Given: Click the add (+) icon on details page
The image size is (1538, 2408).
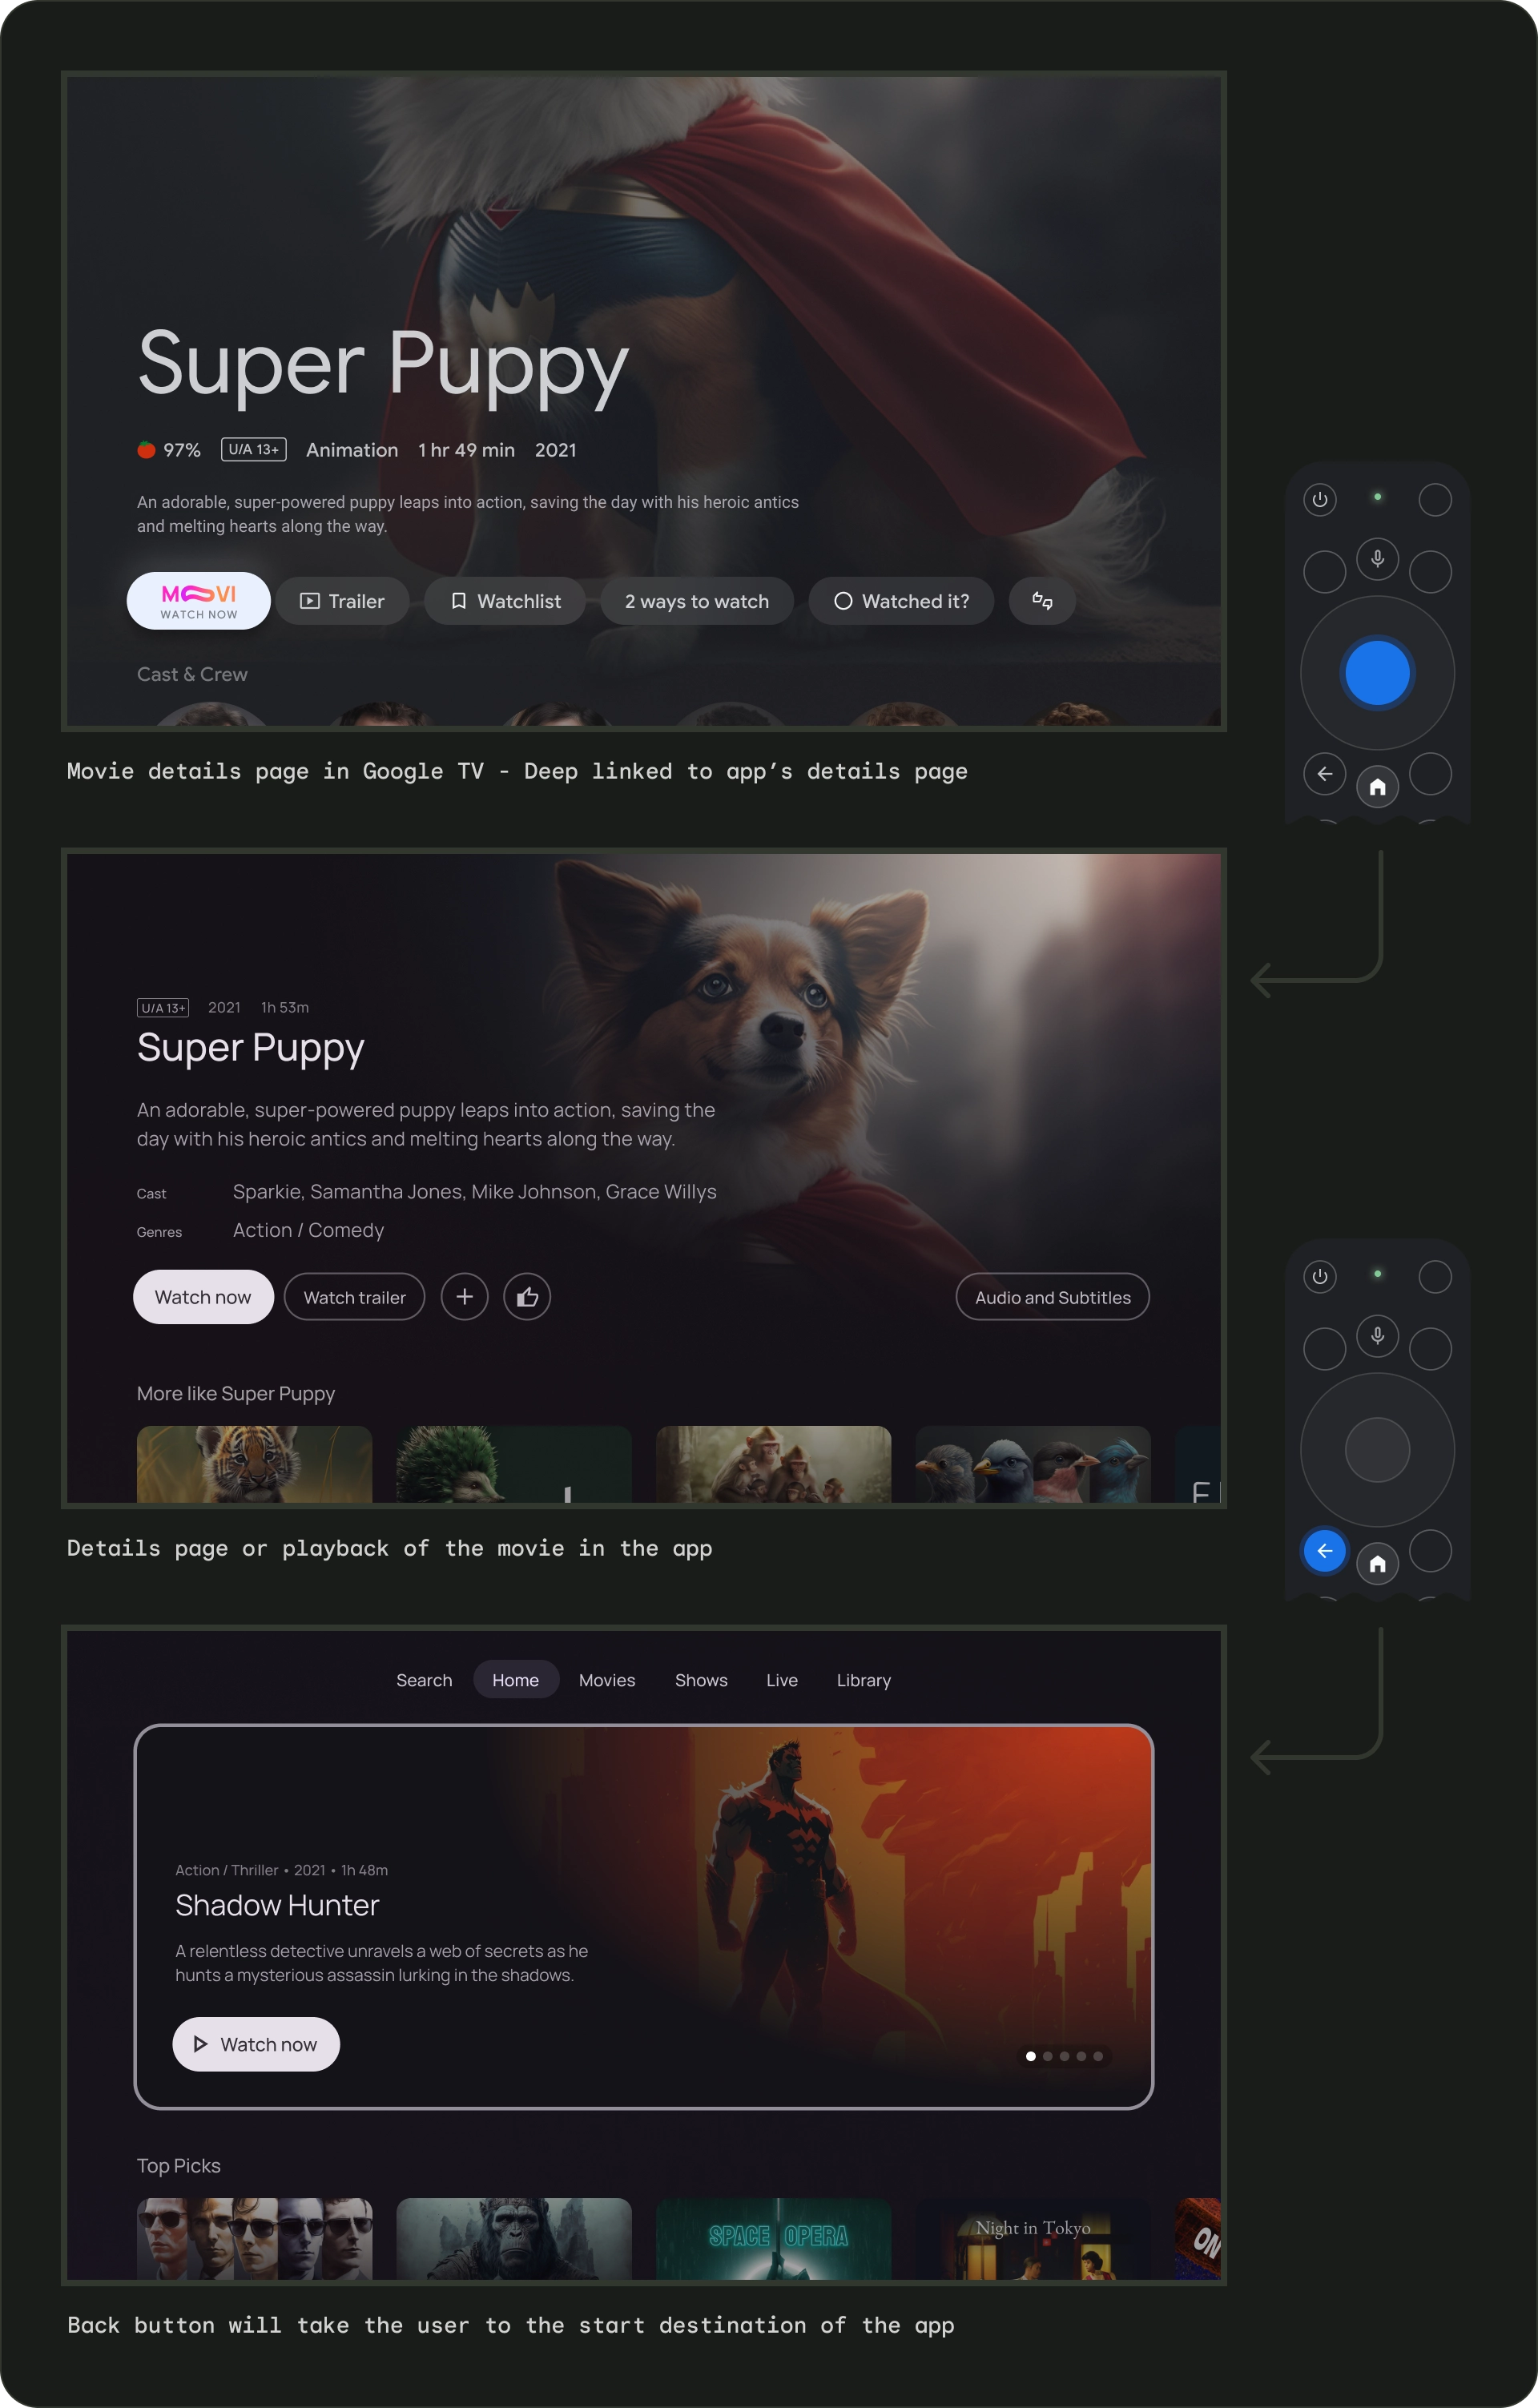Looking at the screenshot, I should pos(467,1297).
